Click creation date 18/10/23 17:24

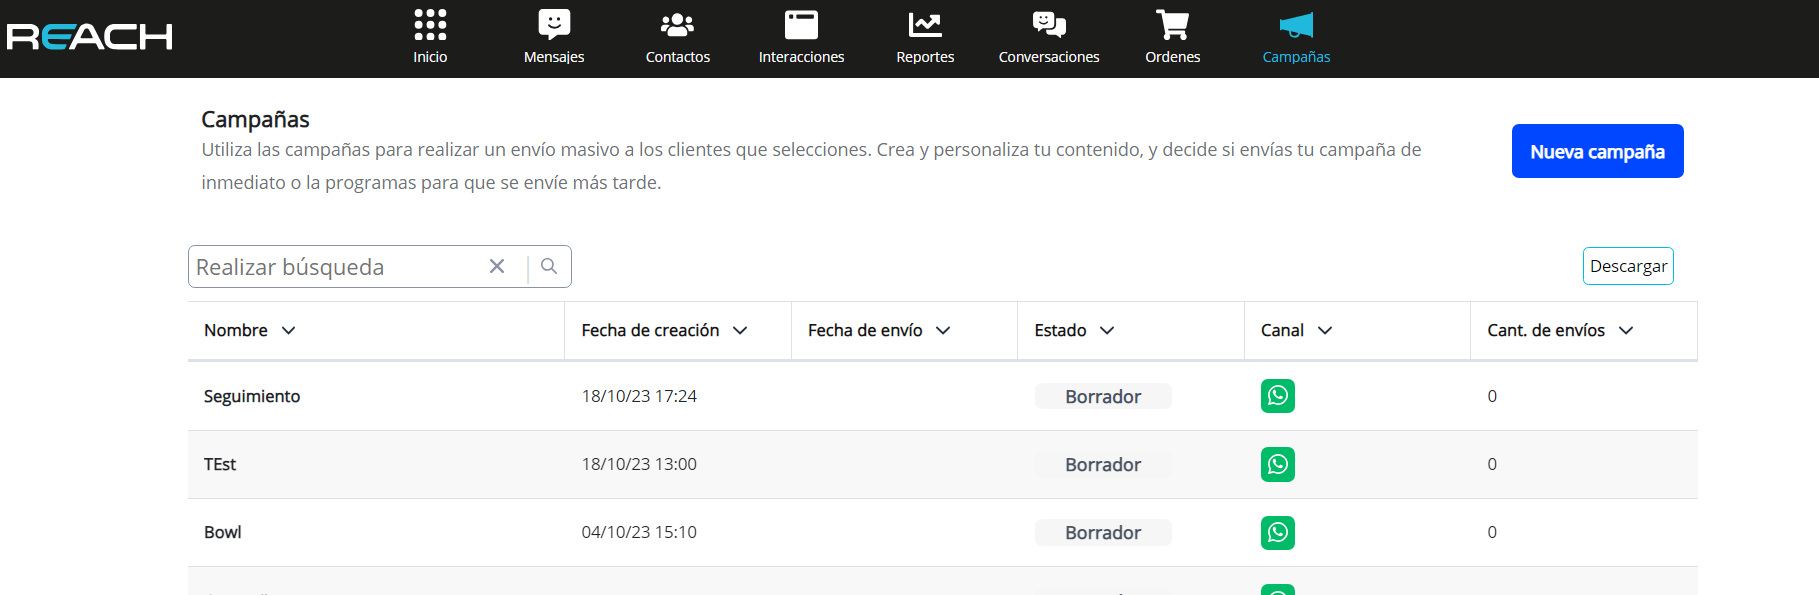coord(639,396)
